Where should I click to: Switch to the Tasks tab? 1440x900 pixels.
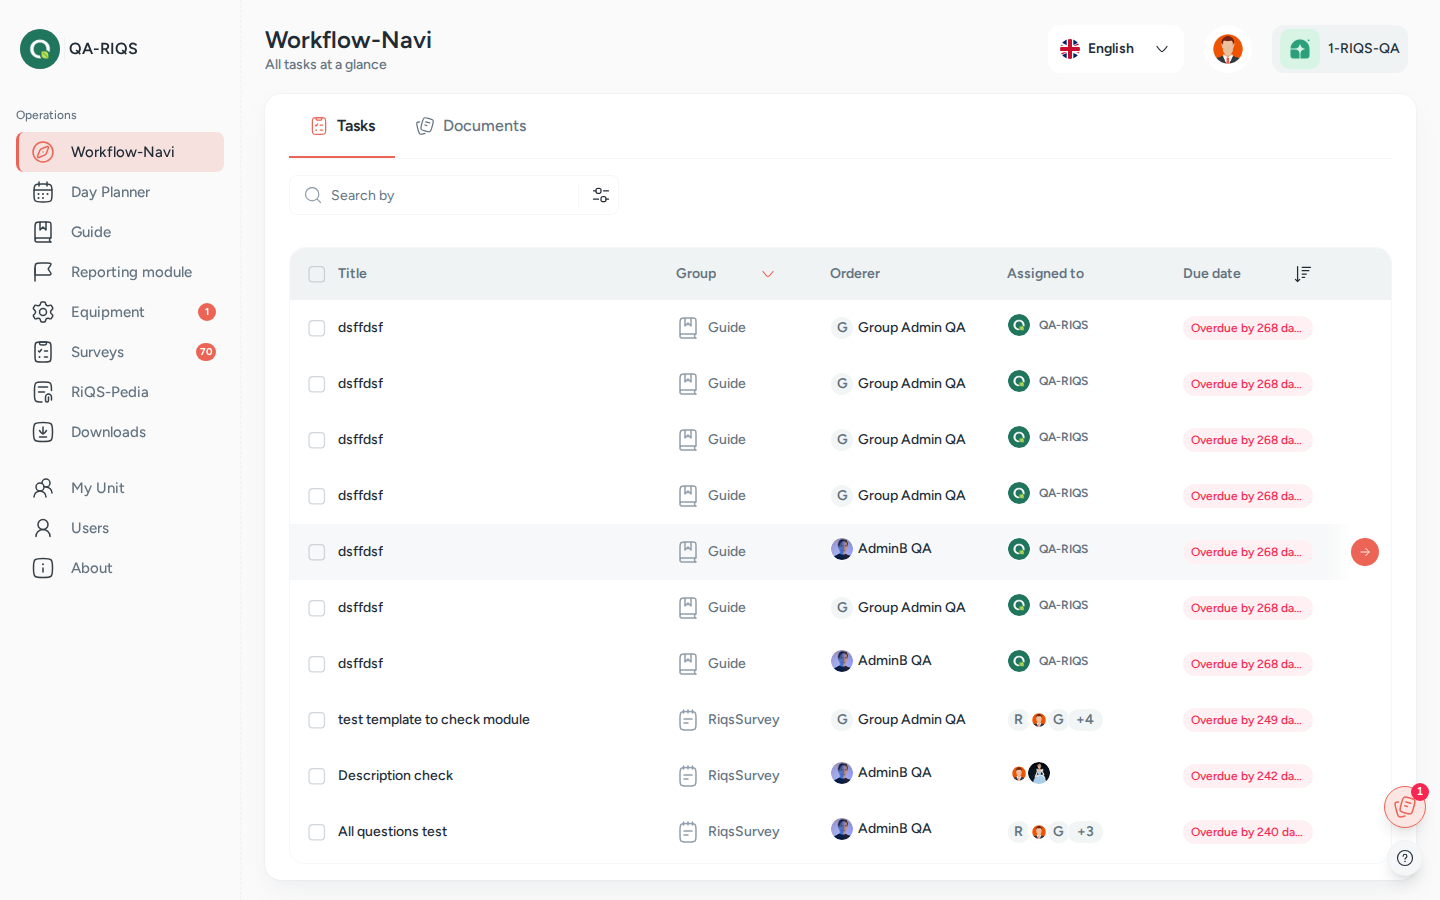coord(342,126)
